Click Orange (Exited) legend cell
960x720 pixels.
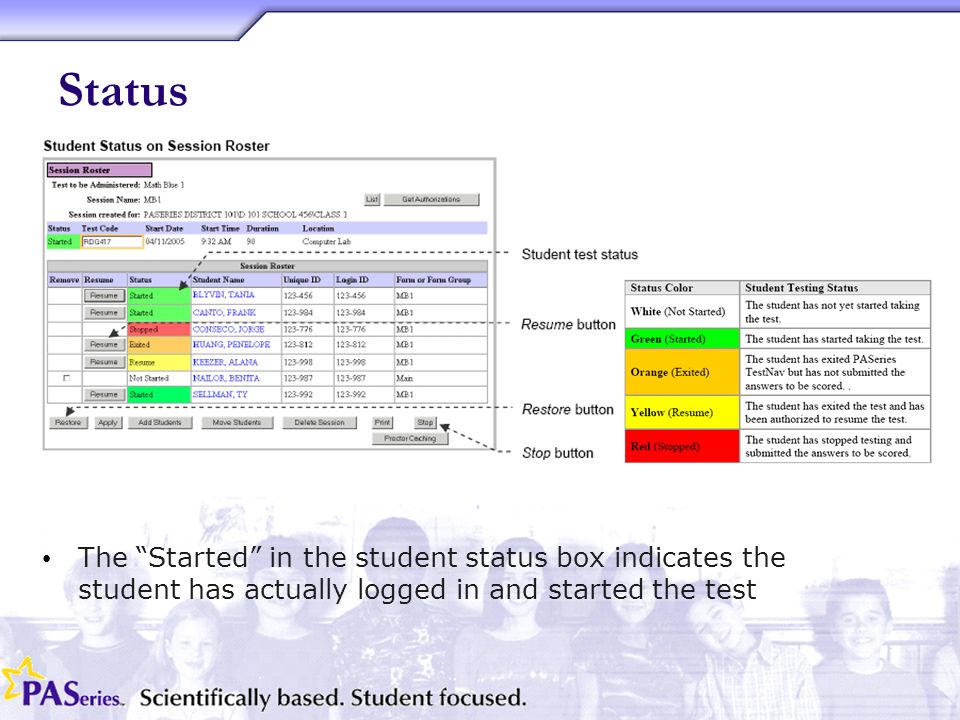pyautogui.click(x=682, y=372)
